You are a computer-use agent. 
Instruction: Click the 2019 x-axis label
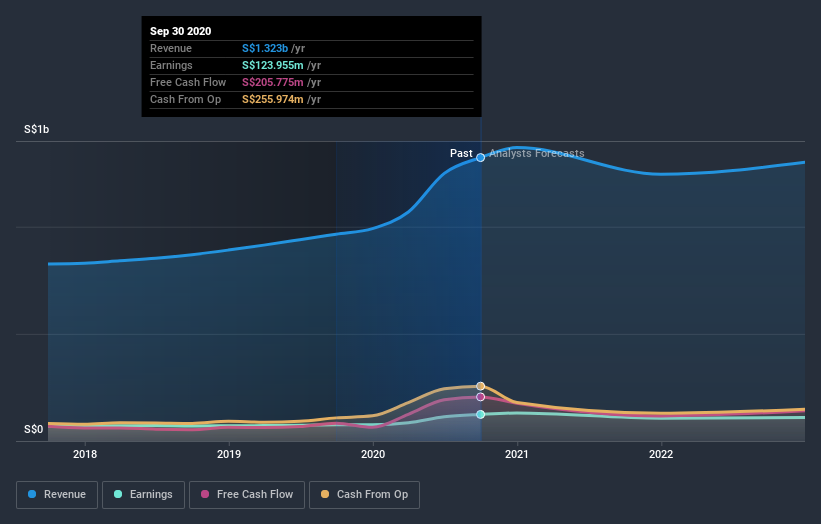point(229,454)
